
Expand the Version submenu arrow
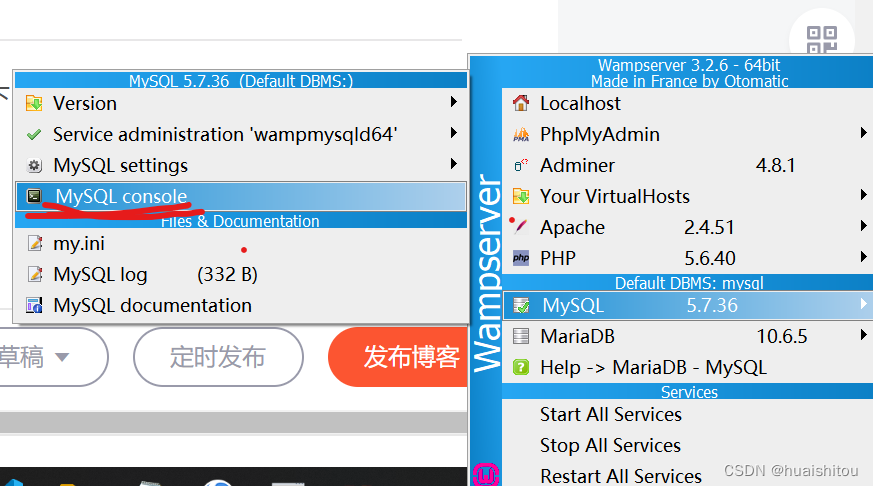tap(454, 102)
